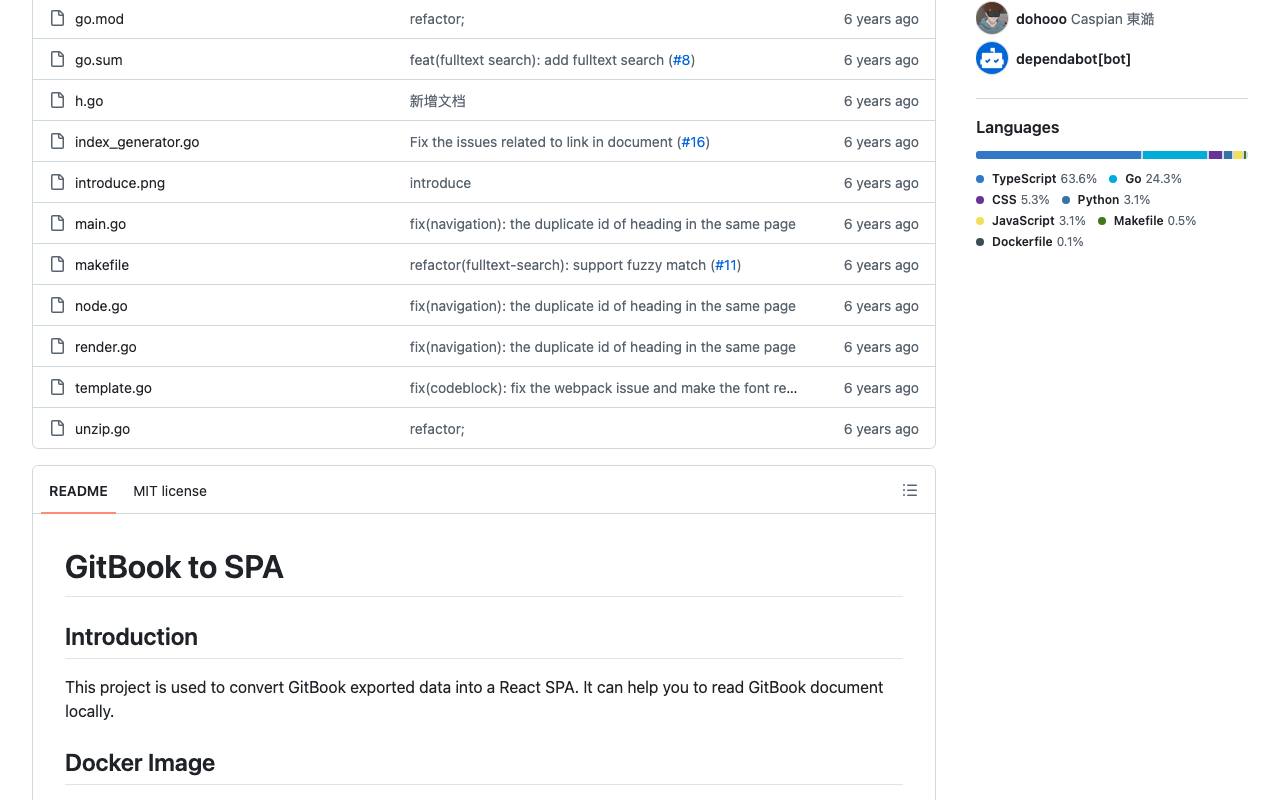
Task: Open main.go's duplicate id commit message
Action: pos(603,224)
